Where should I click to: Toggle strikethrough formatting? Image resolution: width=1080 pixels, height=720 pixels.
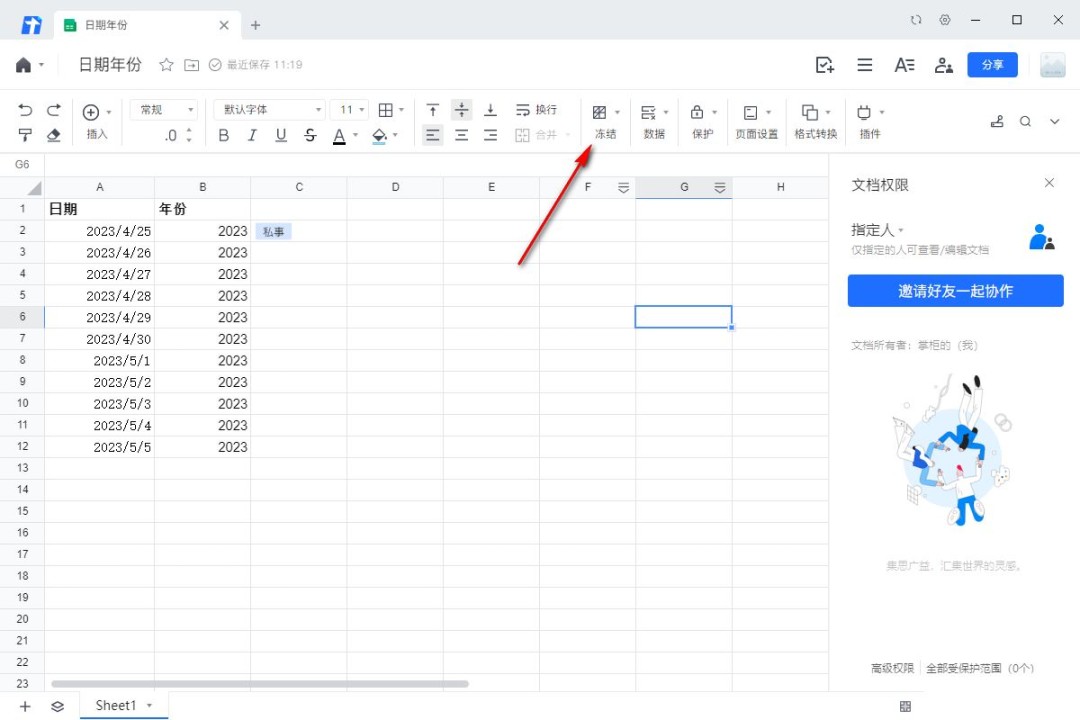[310, 135]
